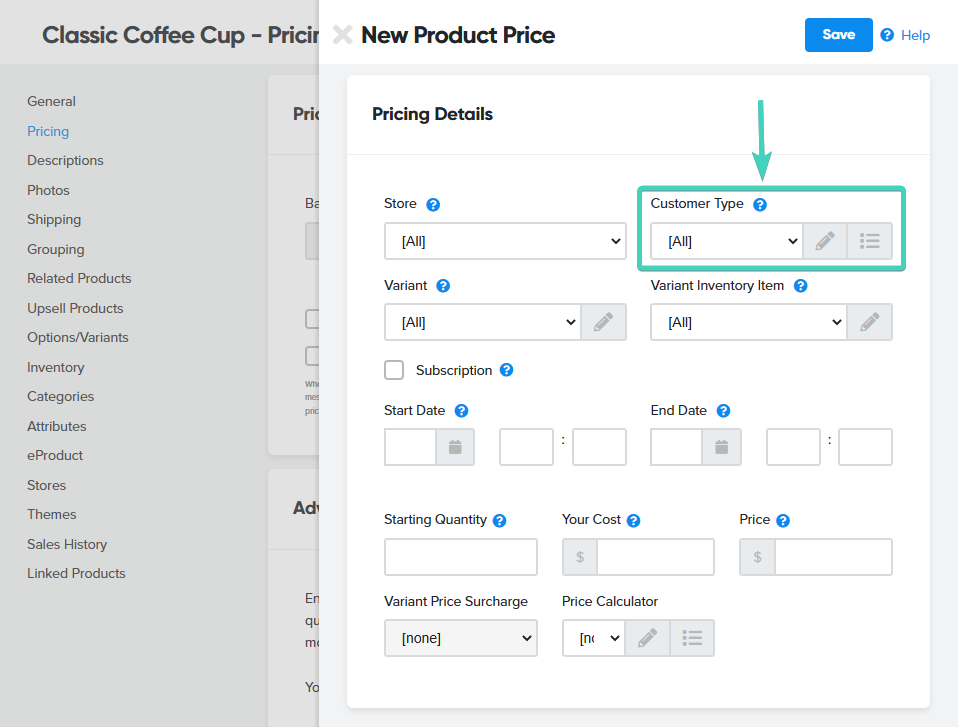This screenshot has height=727, width=958.
Task: Focus the End Date minute field
Action: point(865,447)
